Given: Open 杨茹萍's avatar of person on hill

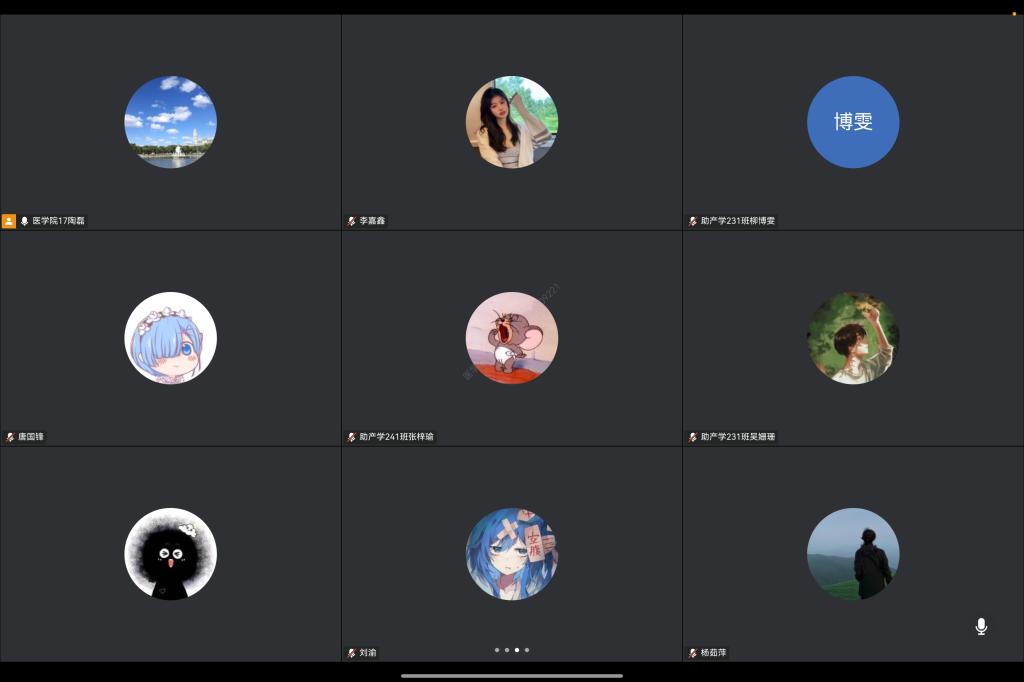Looking at the screenshot, I should (853, 554).
